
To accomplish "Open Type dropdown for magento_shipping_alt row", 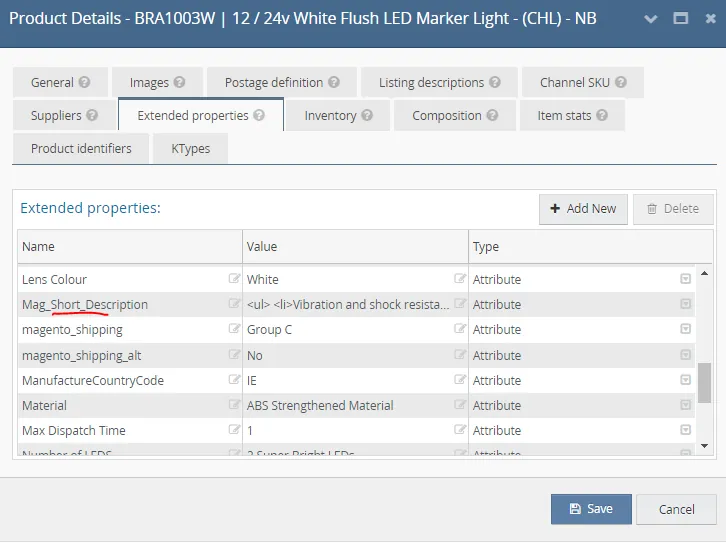I will point(686,355).
